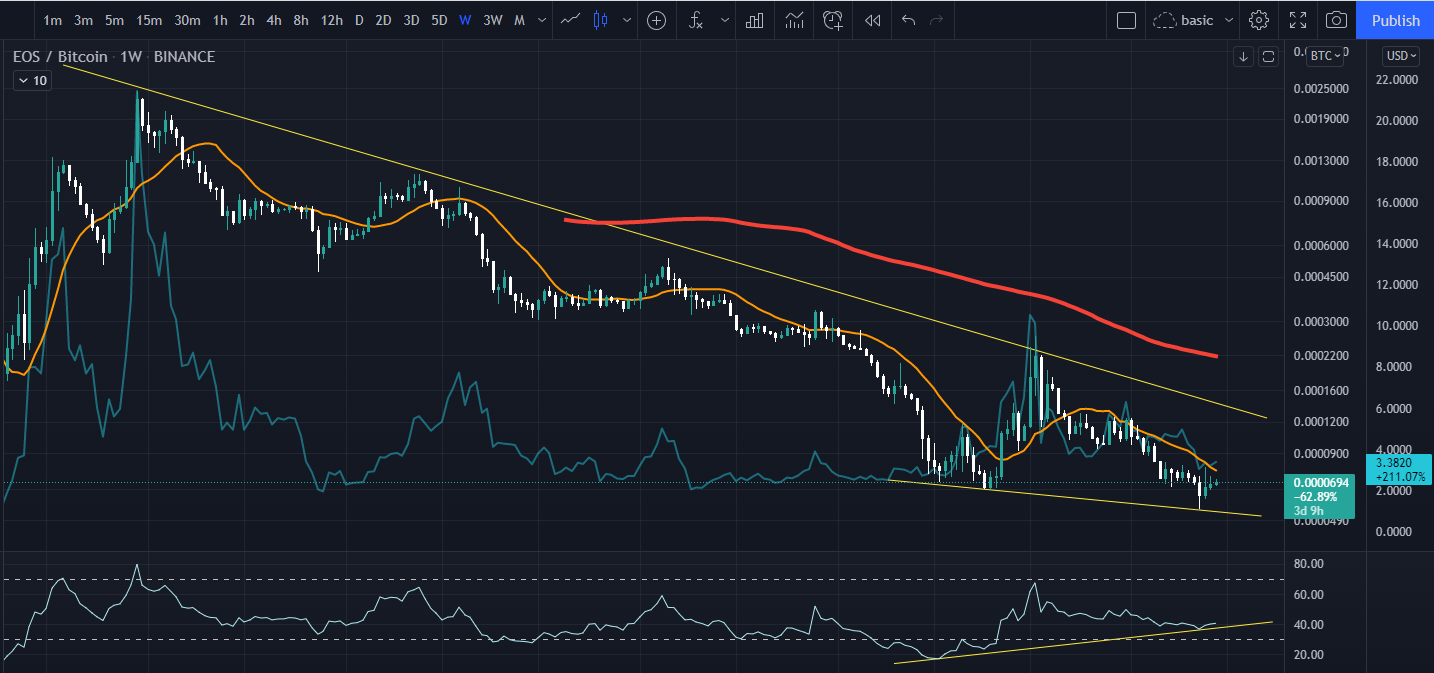Viewport: 1434px width, 673px height.
Task: Open the indicators fx icon
Action: tap(695, 20)
